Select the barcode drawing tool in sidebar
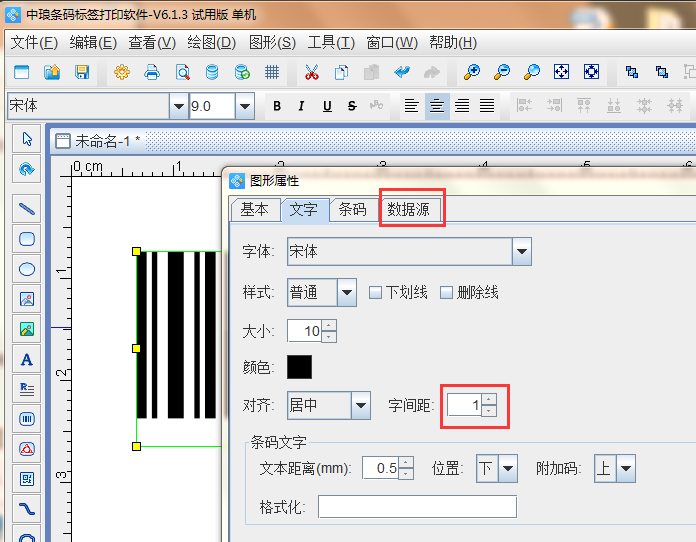Image resolution: width=696 pixels, height=542 pixels. pyautogui.click(x=27, y=418)
